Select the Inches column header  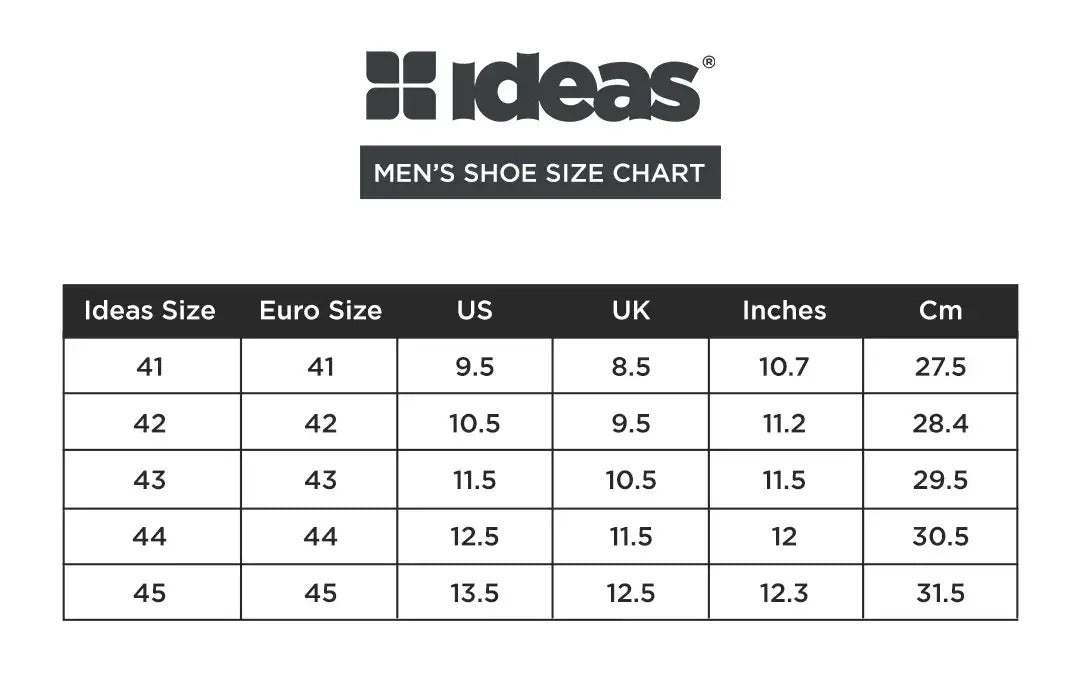[784, 311]
